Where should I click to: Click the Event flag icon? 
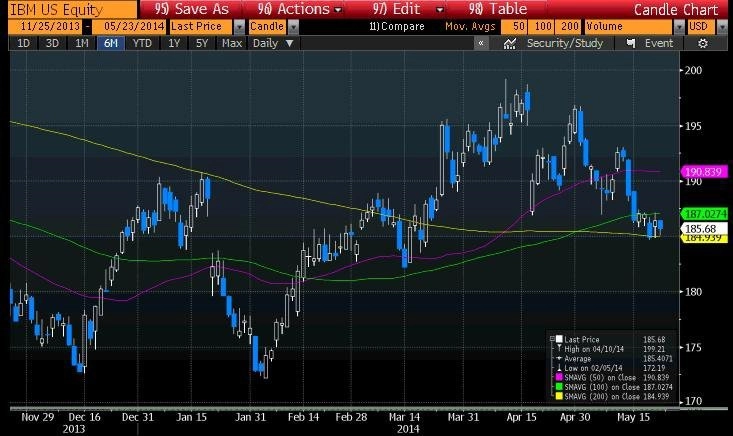(631, 43)
